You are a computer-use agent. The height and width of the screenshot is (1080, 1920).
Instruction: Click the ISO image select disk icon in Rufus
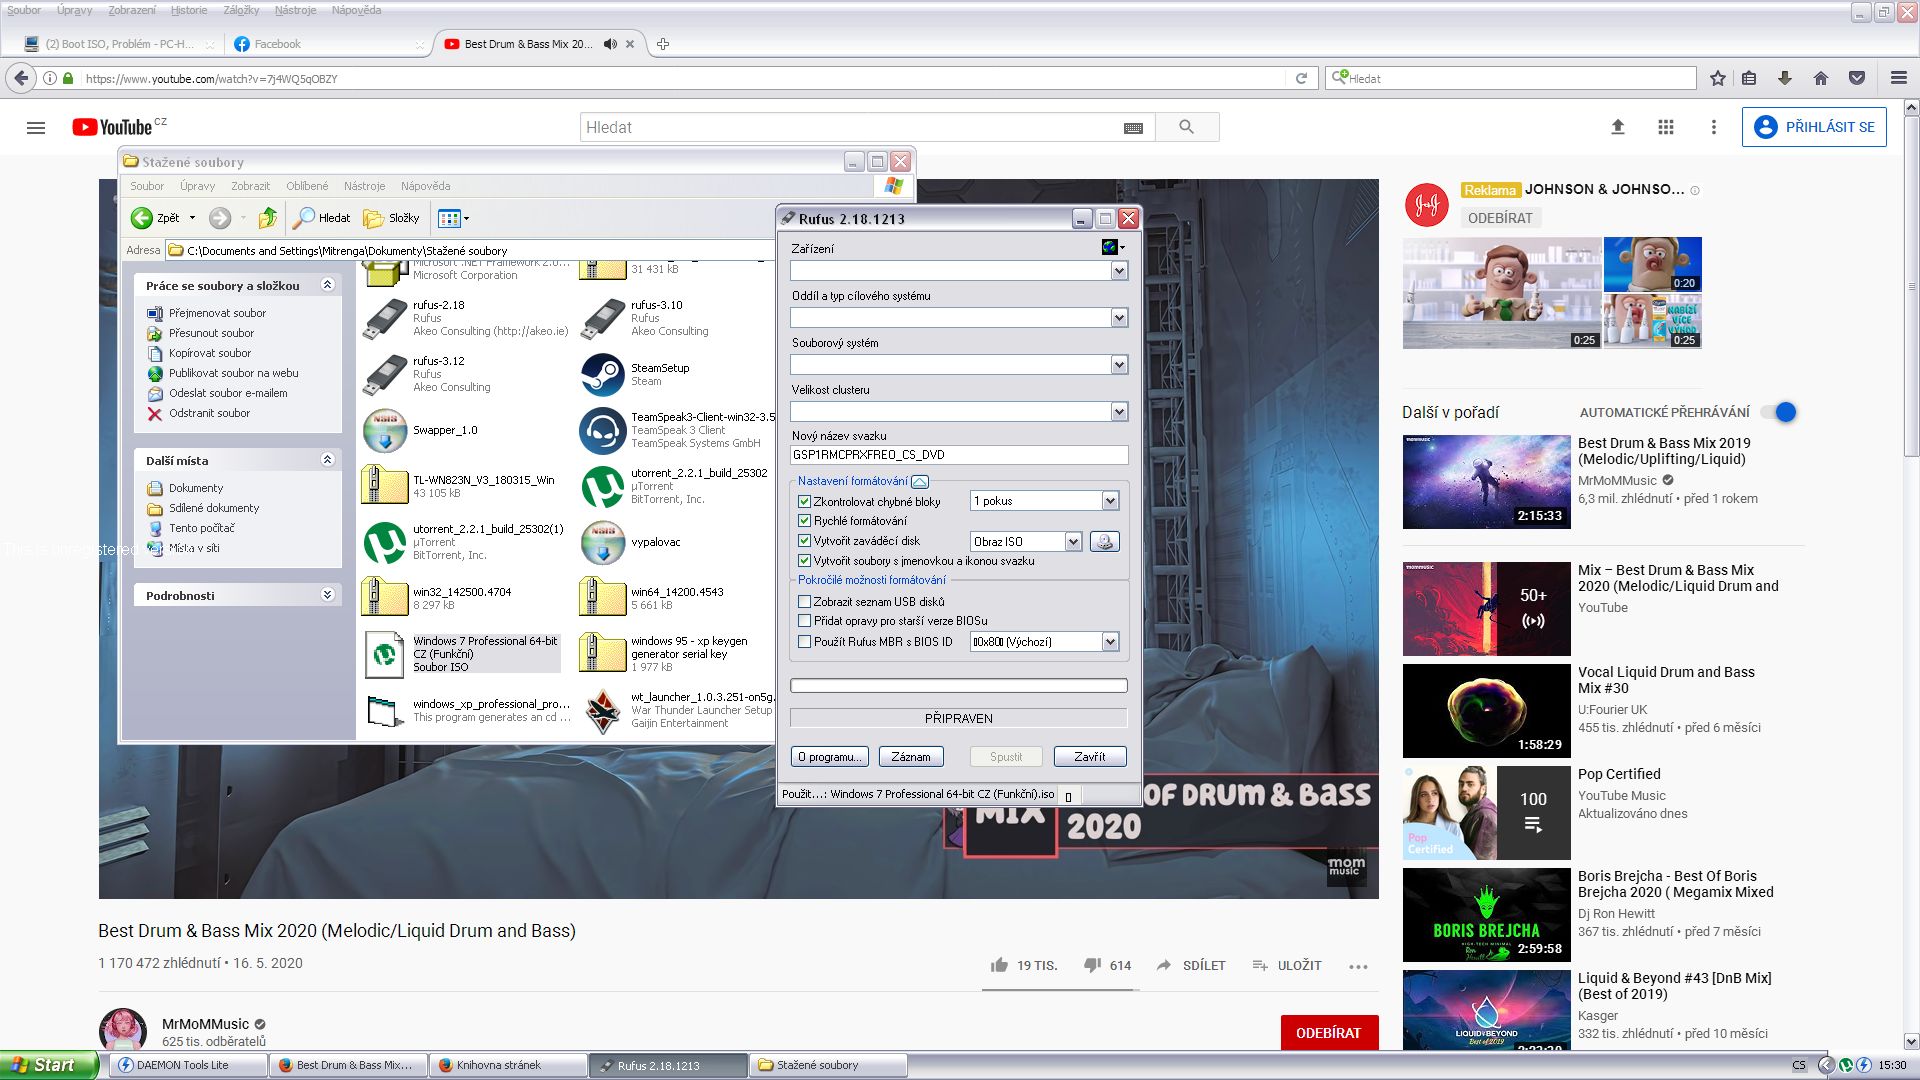(1104, 541)
